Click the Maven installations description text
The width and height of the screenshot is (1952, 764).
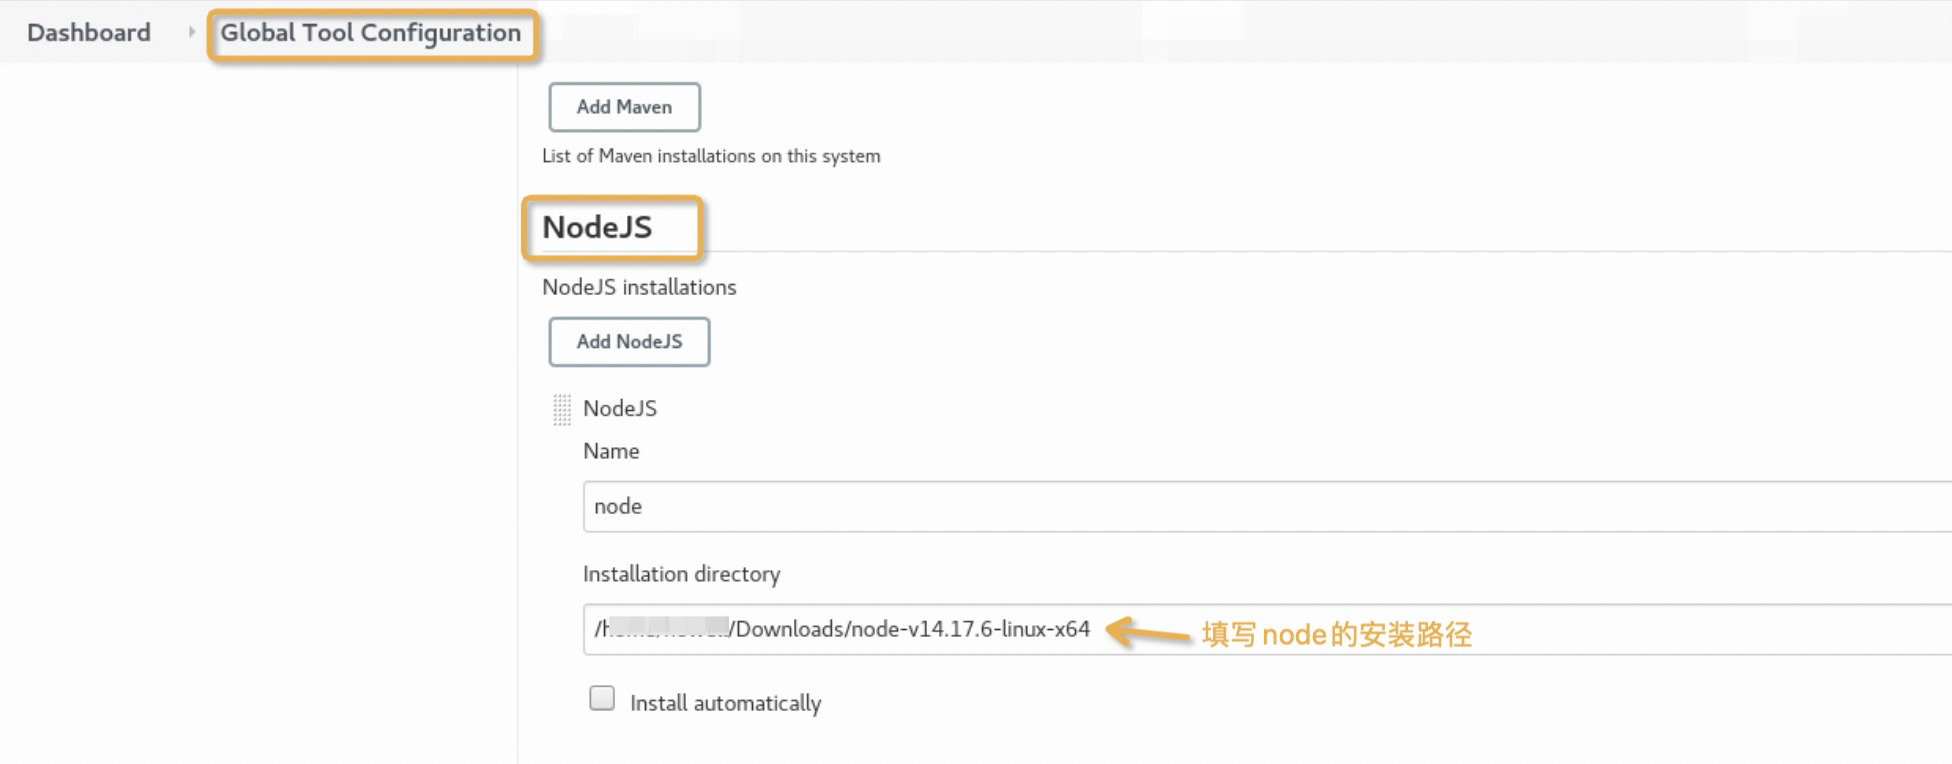click(x=711, y=156)
